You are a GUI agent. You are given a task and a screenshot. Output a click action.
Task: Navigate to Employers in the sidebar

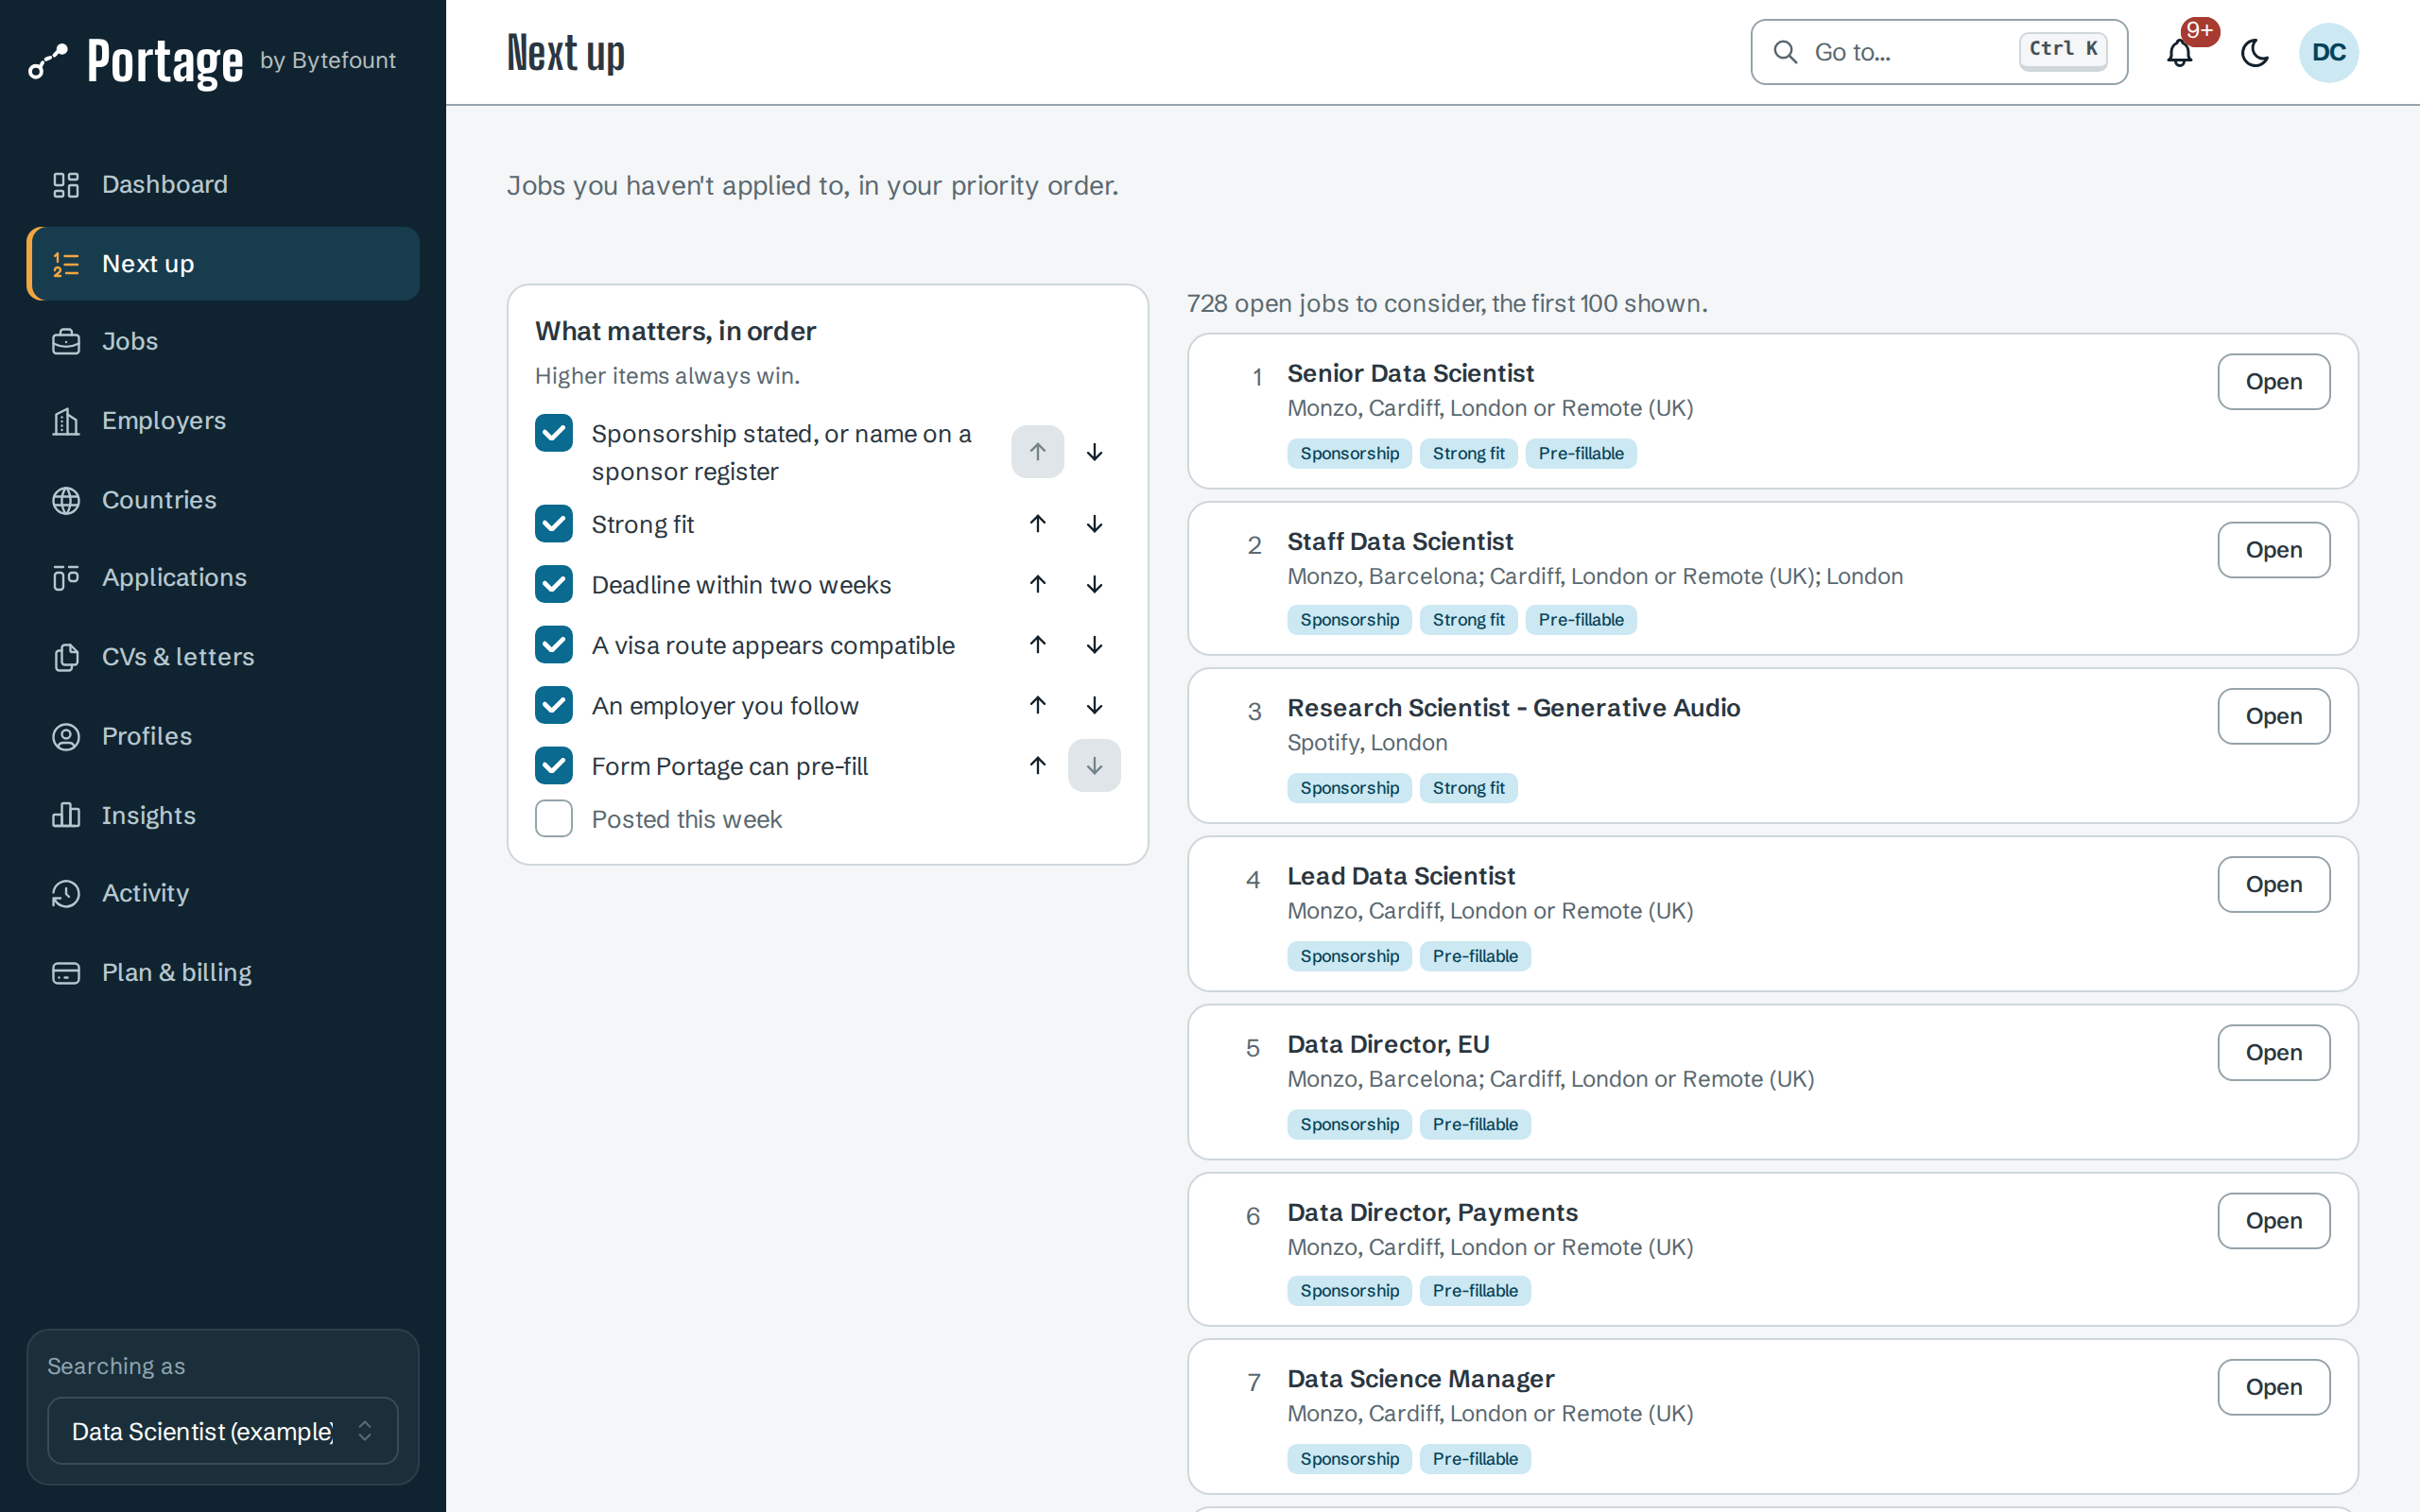point(222,421)
